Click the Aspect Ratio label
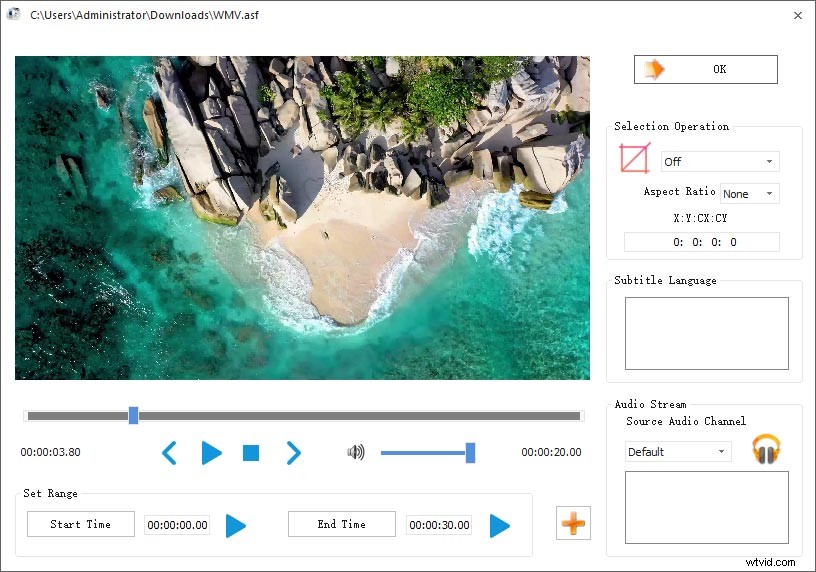816x572 pixels. coord(679,192)
